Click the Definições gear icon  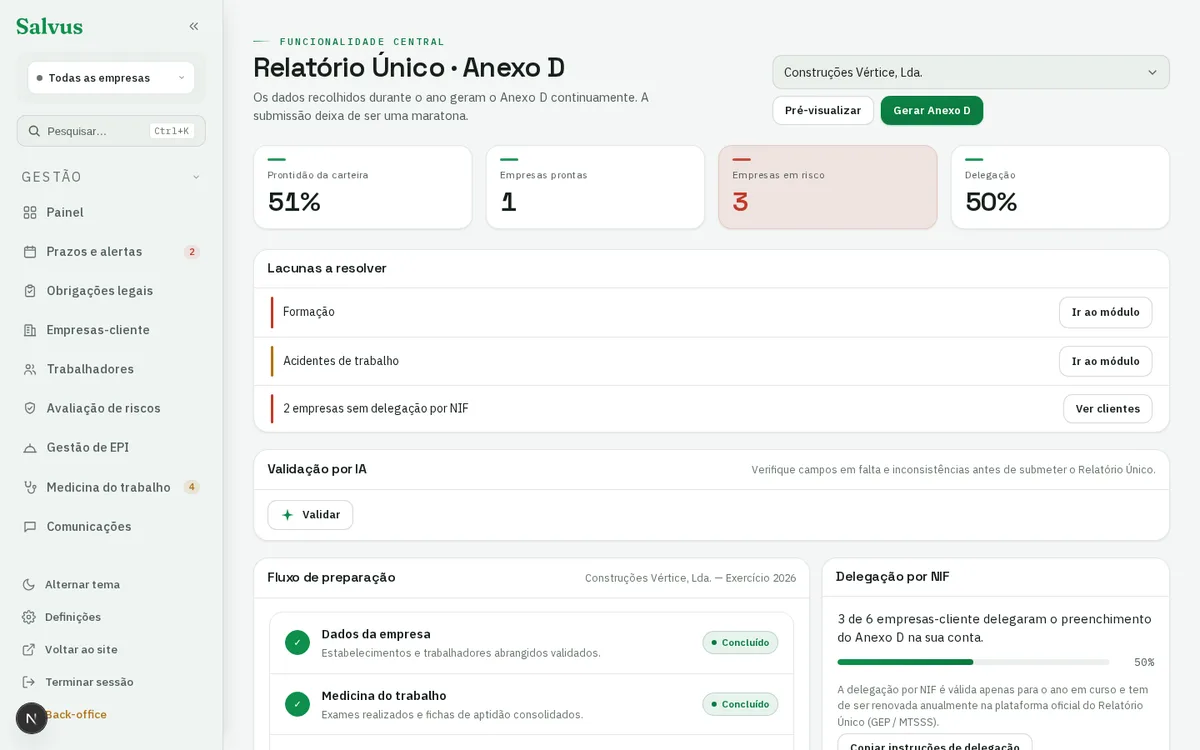point(29,617)
